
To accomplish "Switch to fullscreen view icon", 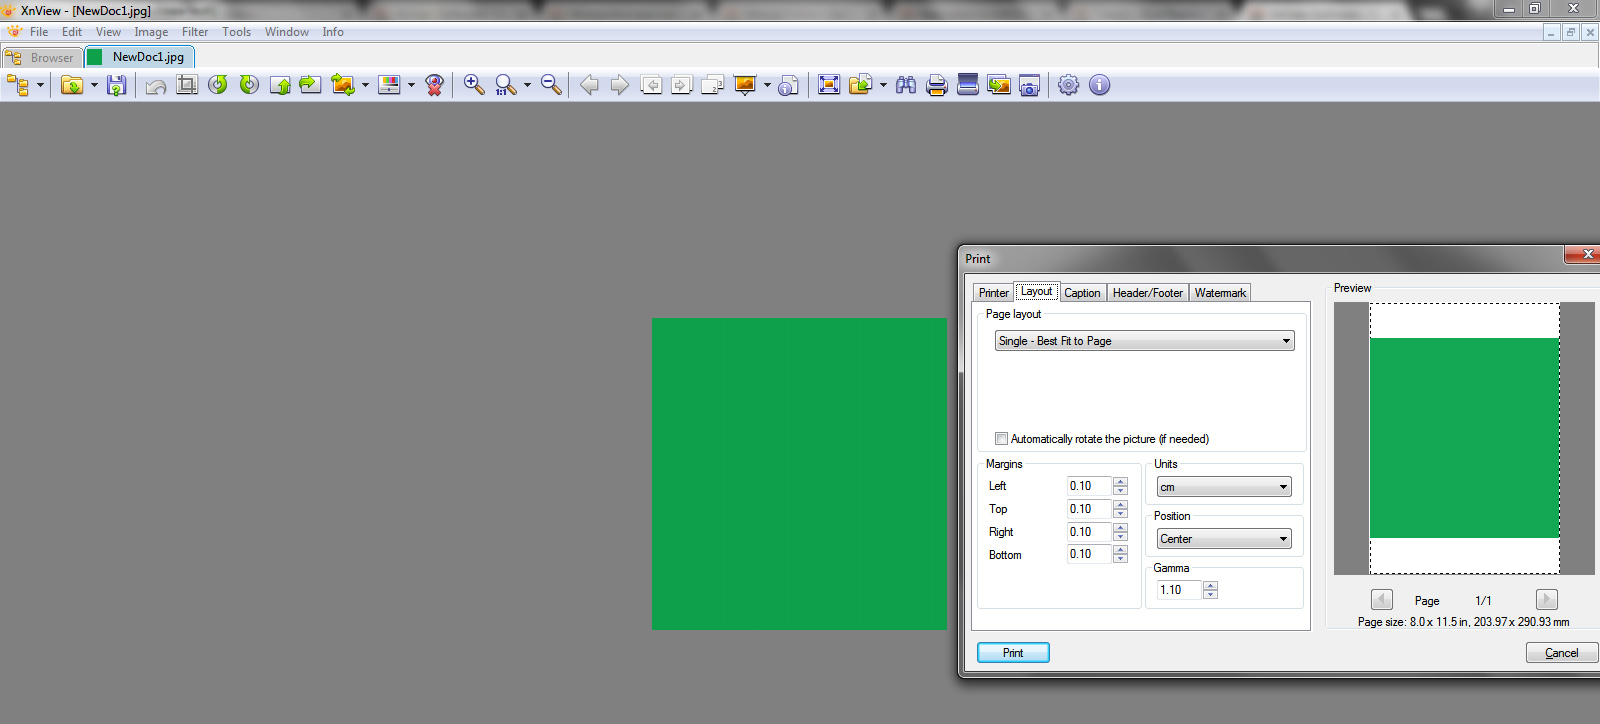I will coord(829,85).
